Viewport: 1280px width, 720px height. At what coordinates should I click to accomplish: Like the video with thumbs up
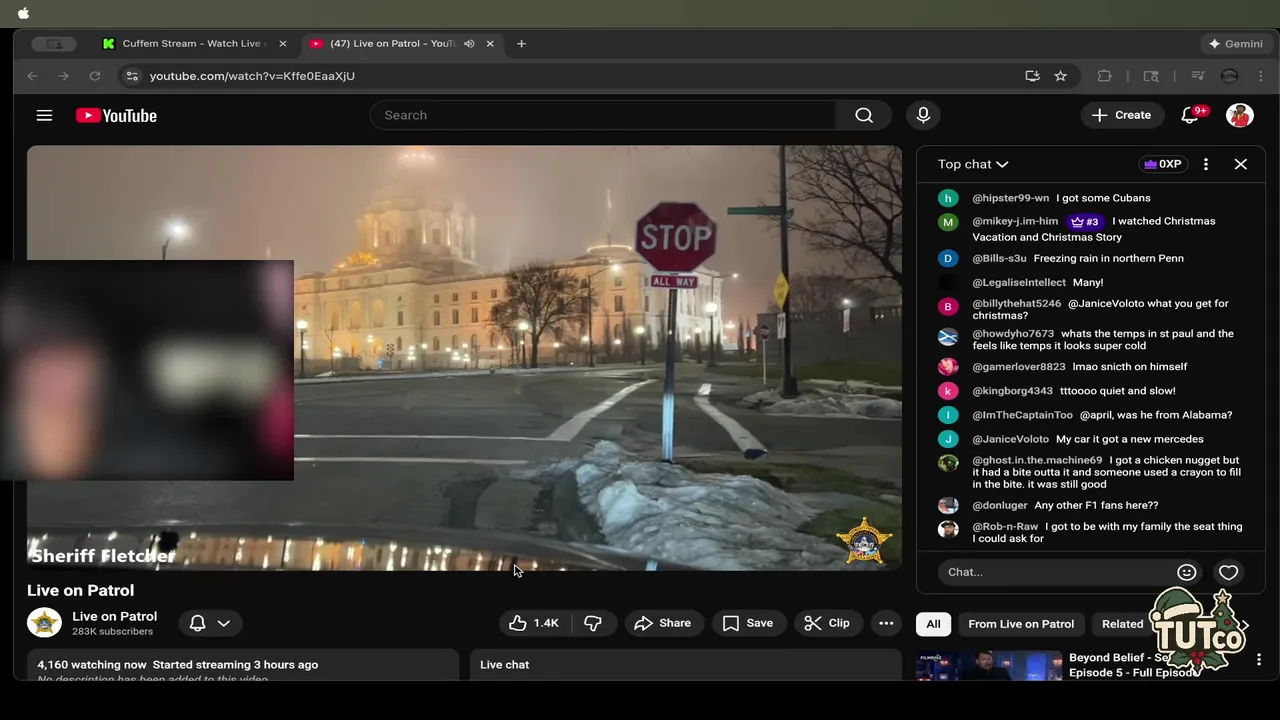tap(534, 623)
